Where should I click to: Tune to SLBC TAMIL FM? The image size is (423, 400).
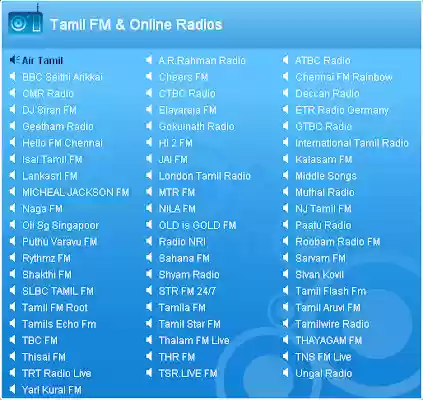coord(58,291)
